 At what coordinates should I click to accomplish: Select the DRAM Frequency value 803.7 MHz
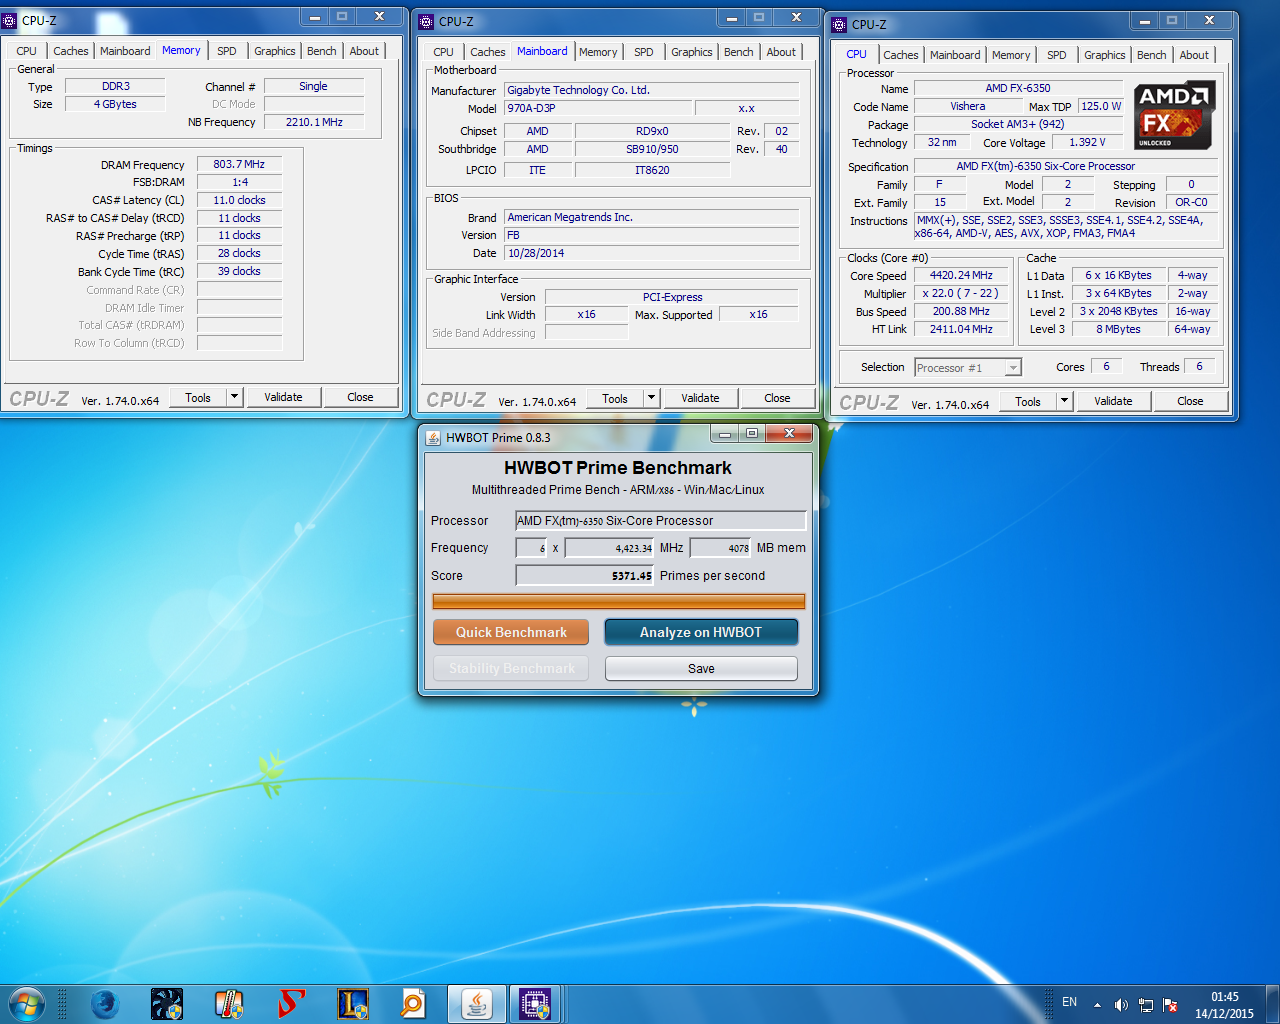239,164
